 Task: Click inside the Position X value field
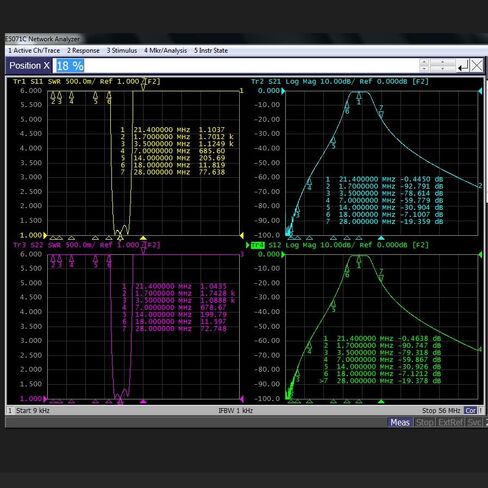[235, 66]
